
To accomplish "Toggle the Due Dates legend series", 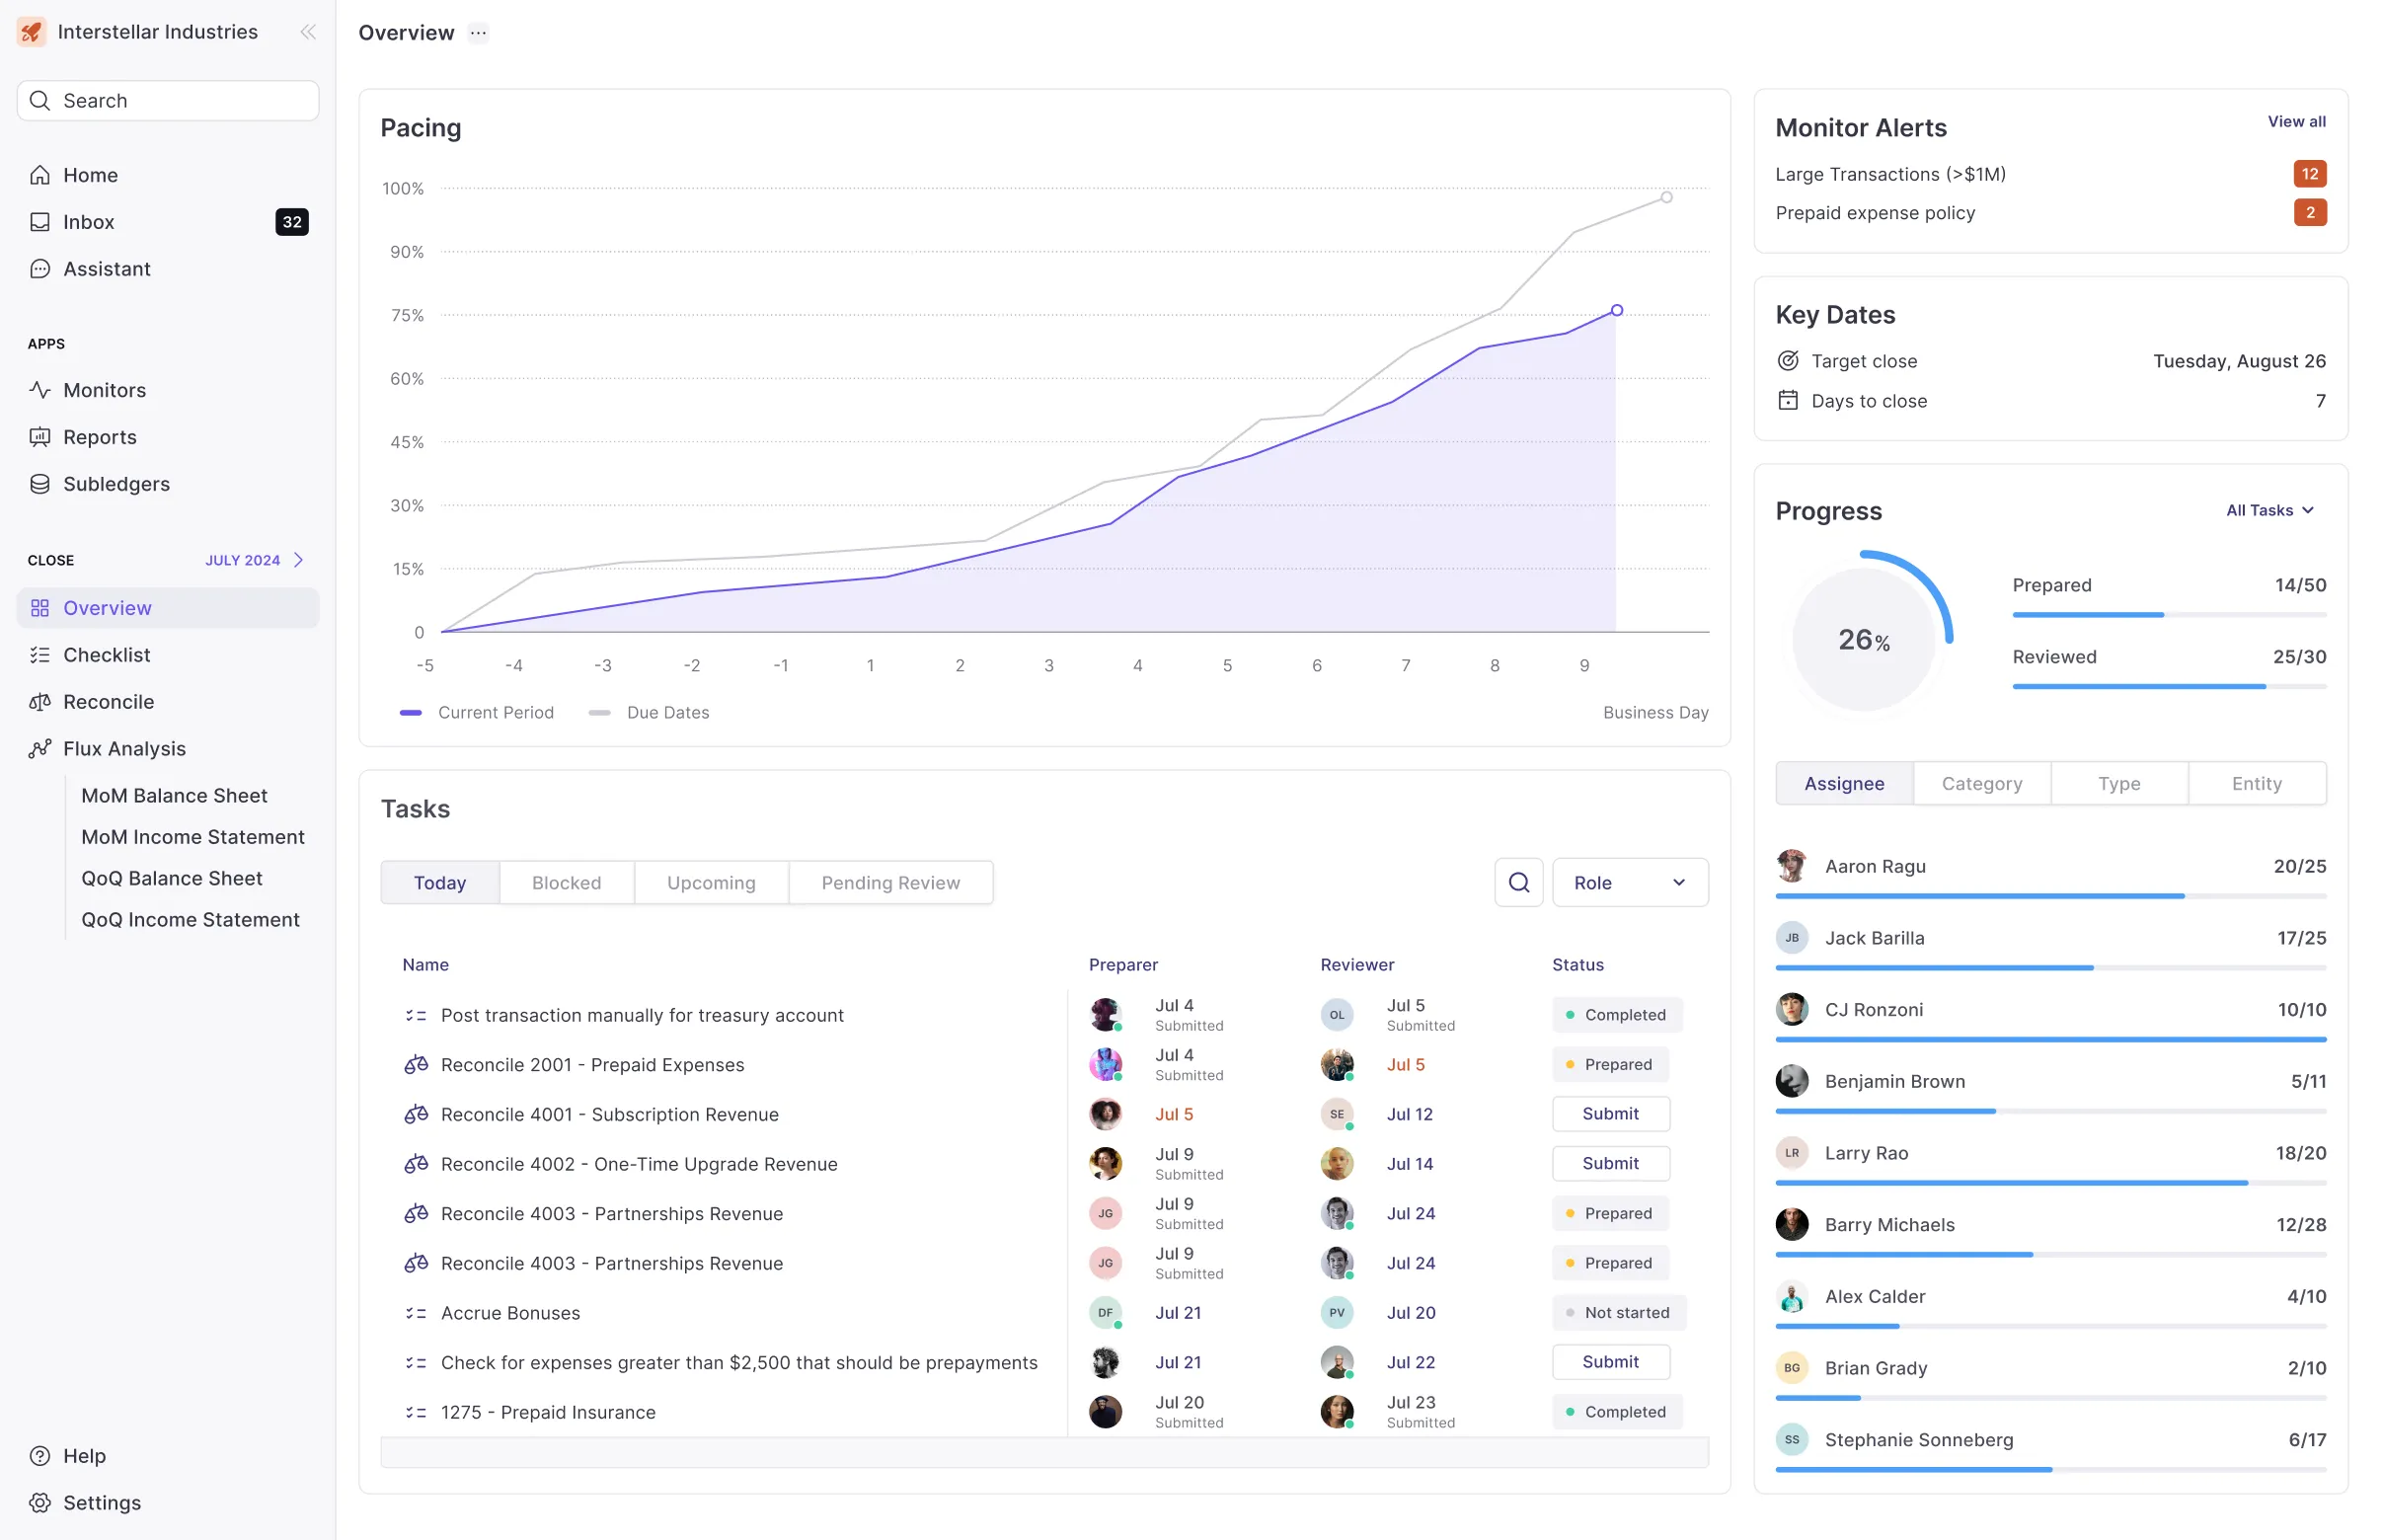I will tap(649, 712).
